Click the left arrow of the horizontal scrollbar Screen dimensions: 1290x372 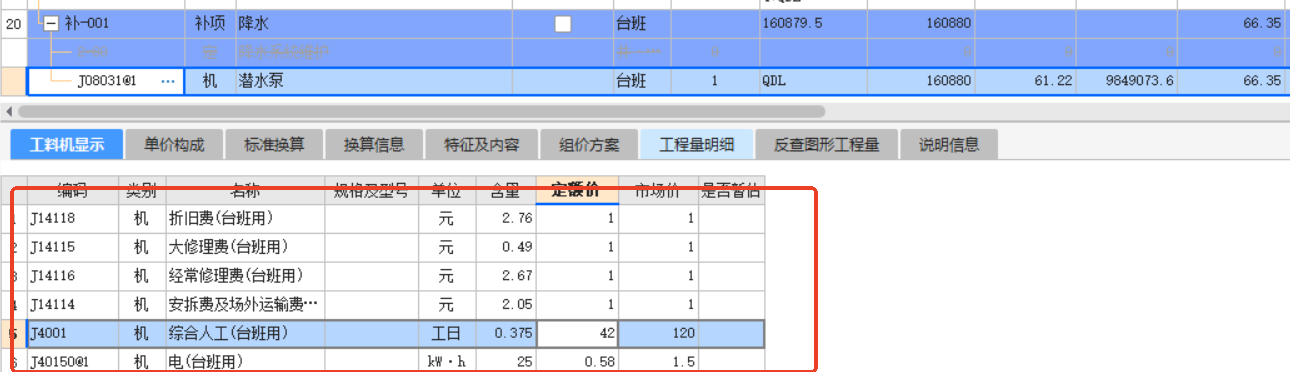[x=9, y=111]
